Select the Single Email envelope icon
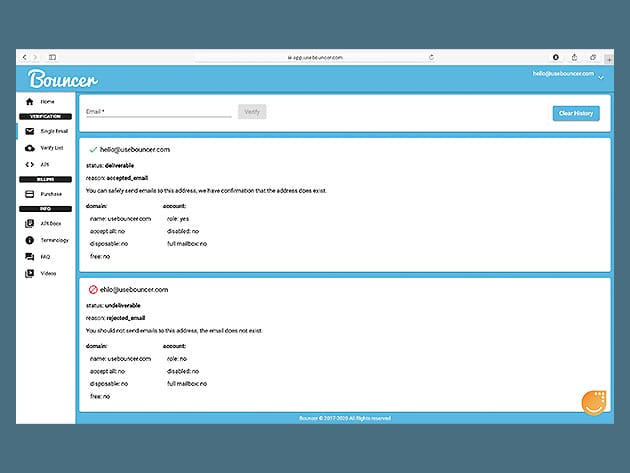630x473 pixels. [x=29, y=131]
